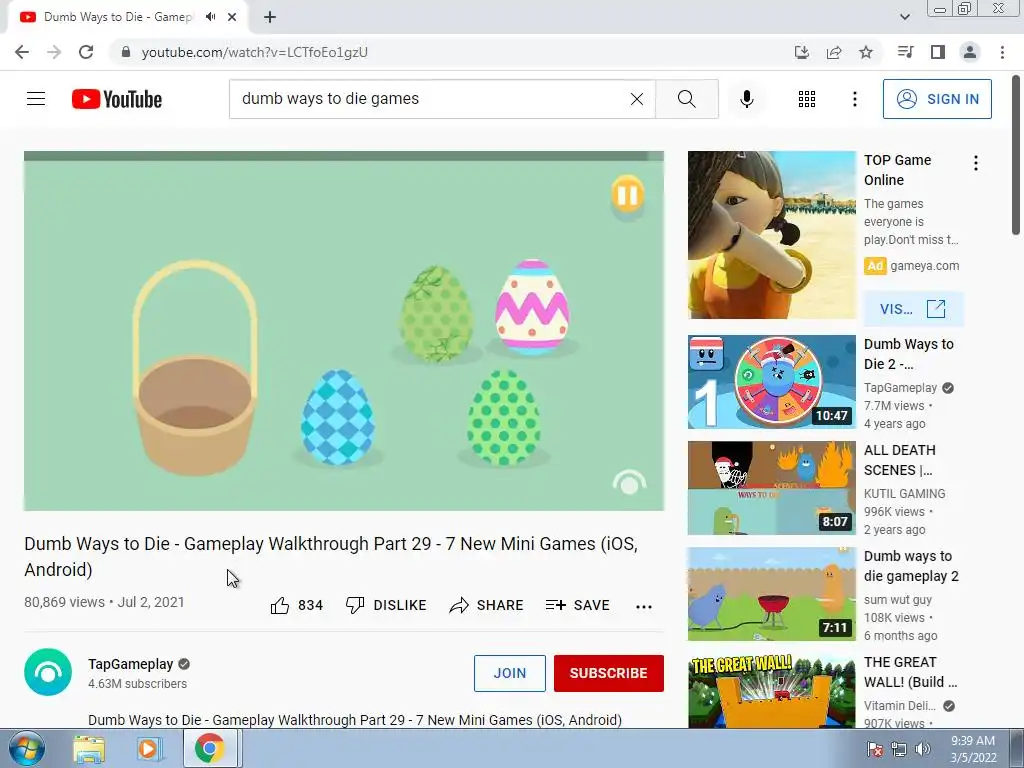
Task: Reload the page
Action: point(86,52)
